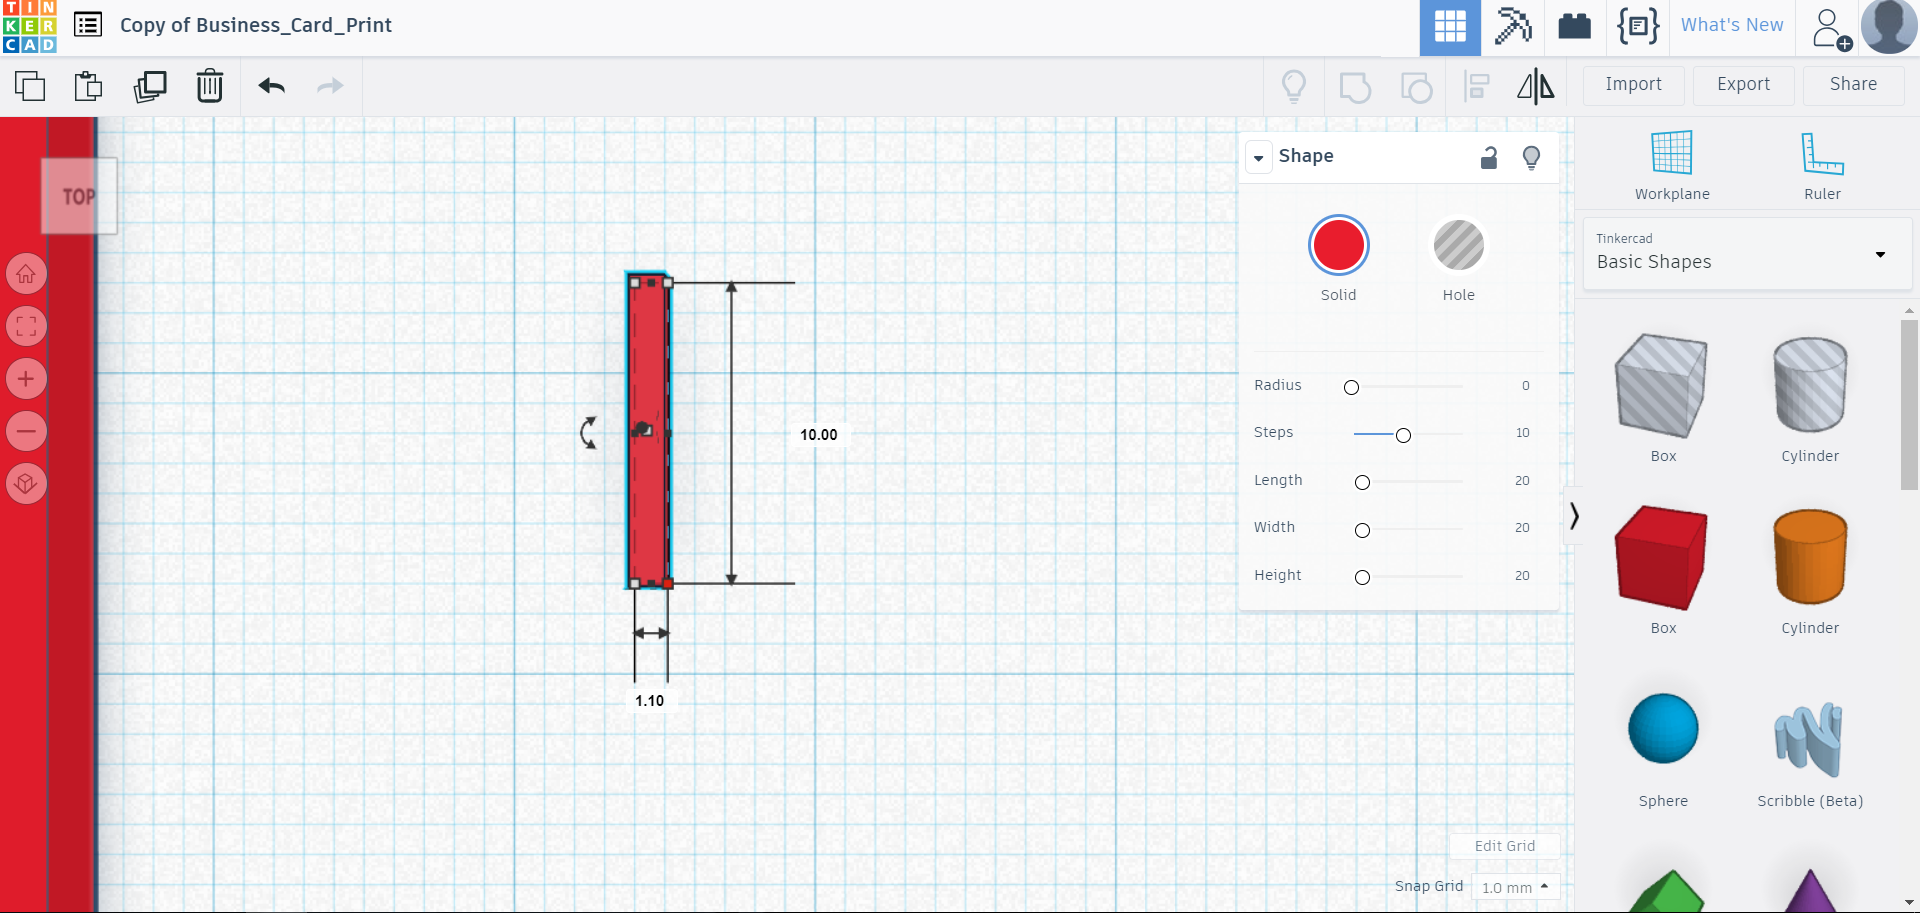Click the Group shapes icon

pyautogui.click(x=1355, y=87)
